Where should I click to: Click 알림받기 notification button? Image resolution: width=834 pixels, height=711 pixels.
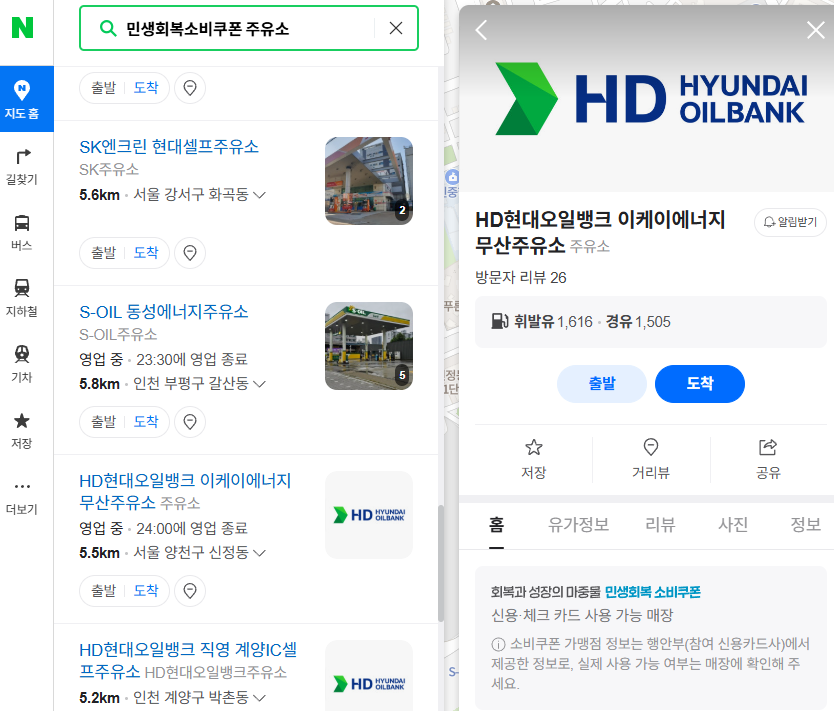coord(790,222)
